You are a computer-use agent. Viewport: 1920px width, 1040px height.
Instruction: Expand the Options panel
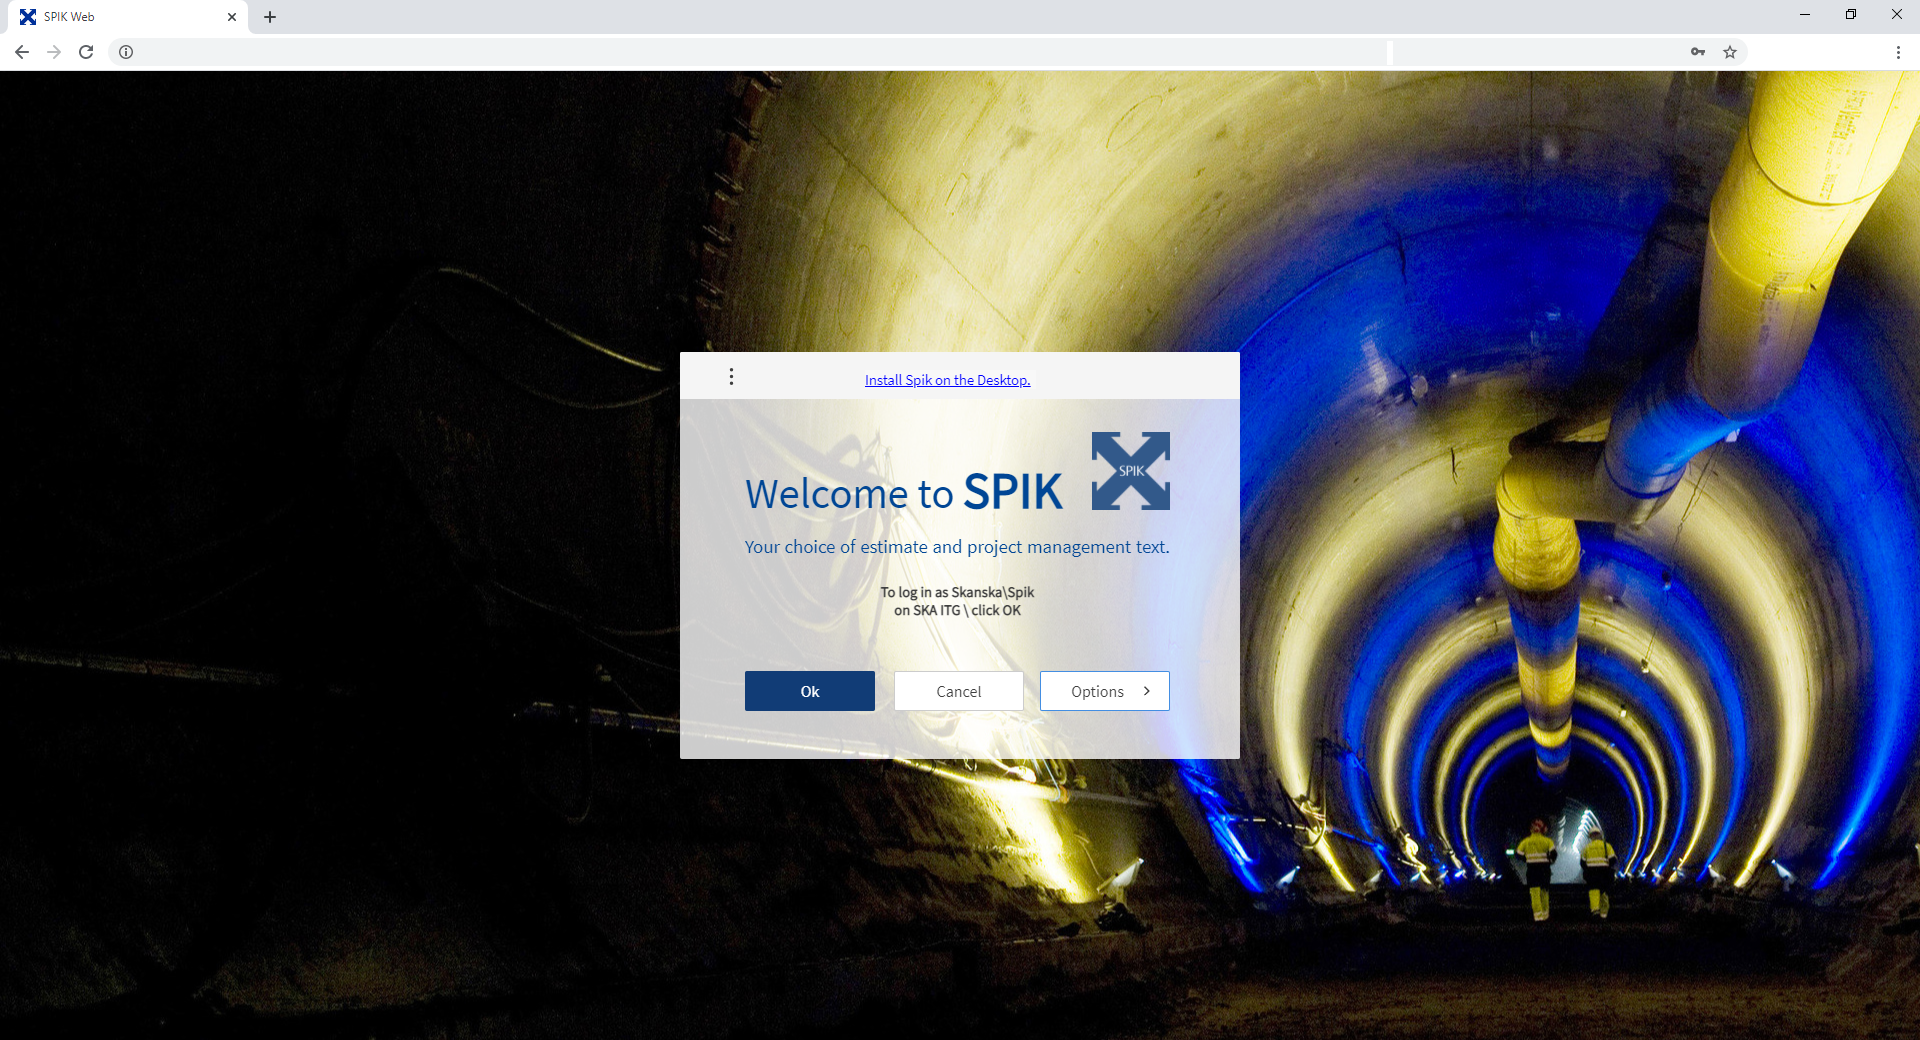1105,691
